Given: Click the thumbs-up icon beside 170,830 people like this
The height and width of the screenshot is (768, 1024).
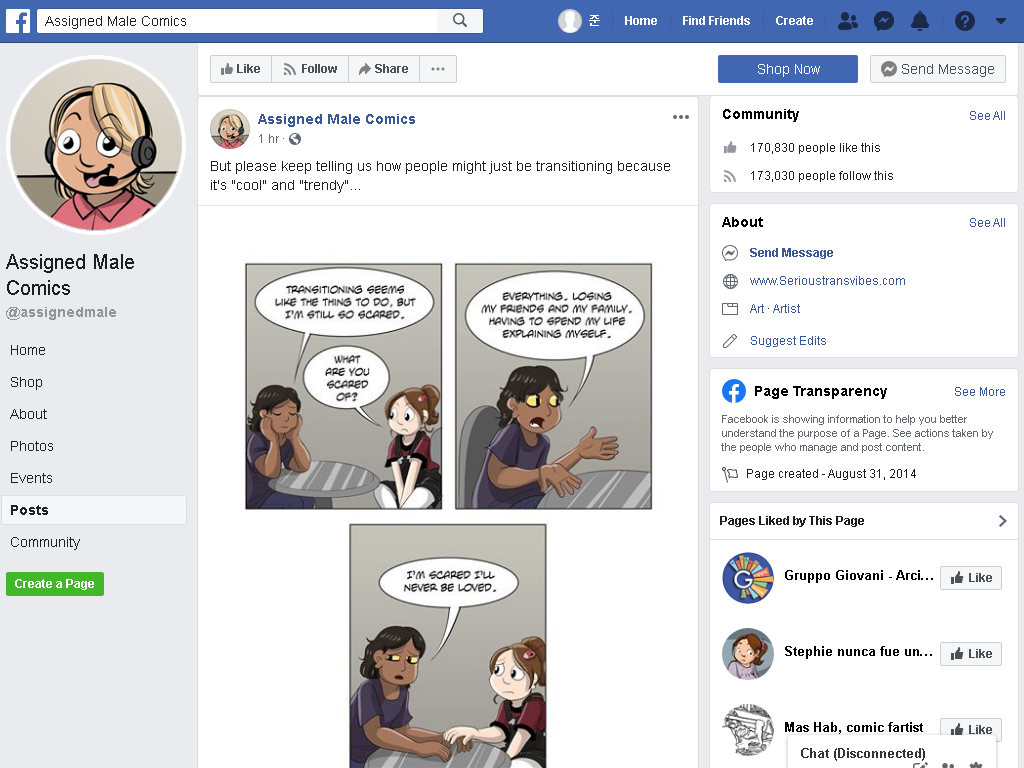Looking at the screenshot, I should 730,148.
